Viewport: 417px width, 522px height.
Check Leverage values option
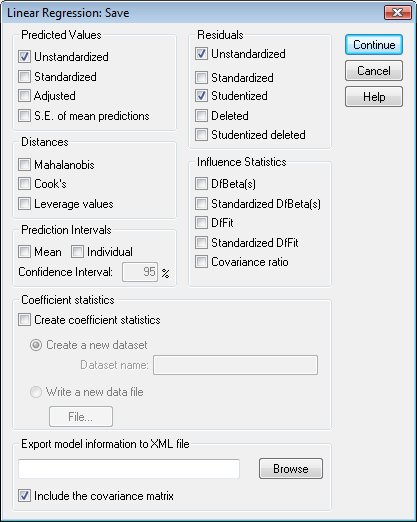click(24, 204)
